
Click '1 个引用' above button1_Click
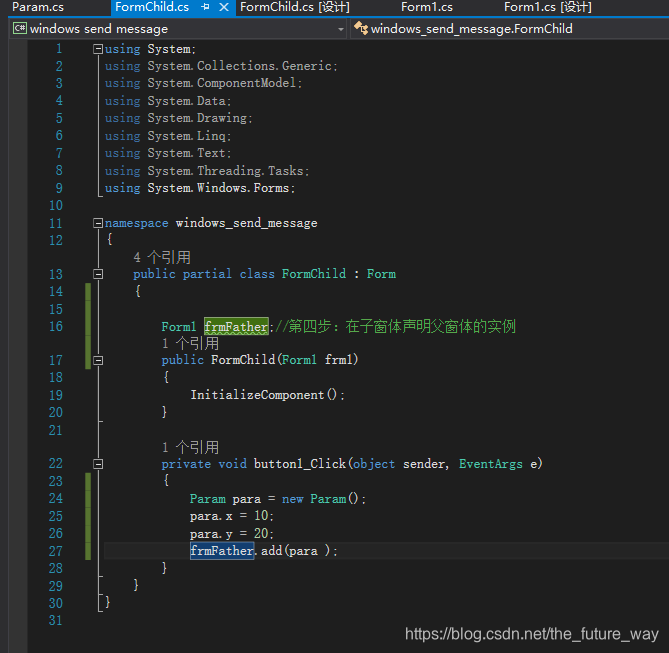click(x=190, y=447)
